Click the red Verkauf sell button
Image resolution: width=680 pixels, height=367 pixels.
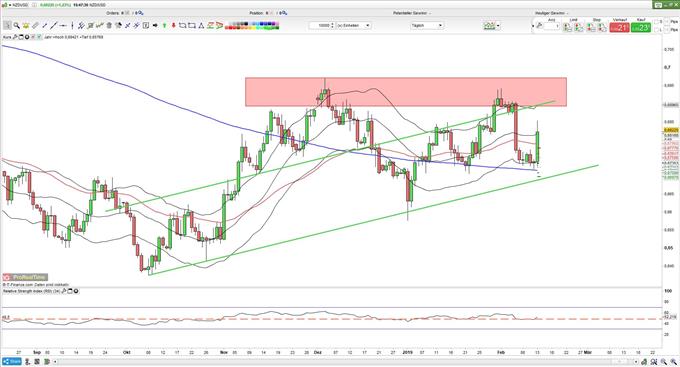(x=620, y=27)
